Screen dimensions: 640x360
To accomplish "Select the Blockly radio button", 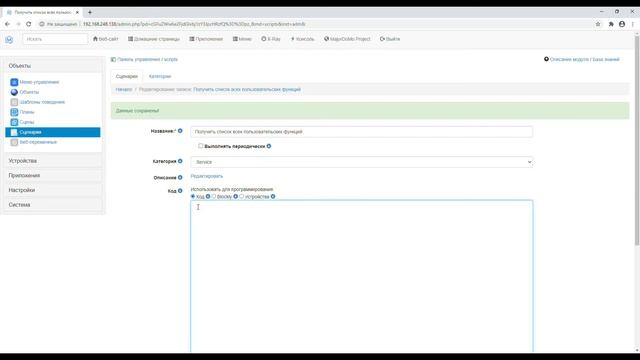I will 214,196.
